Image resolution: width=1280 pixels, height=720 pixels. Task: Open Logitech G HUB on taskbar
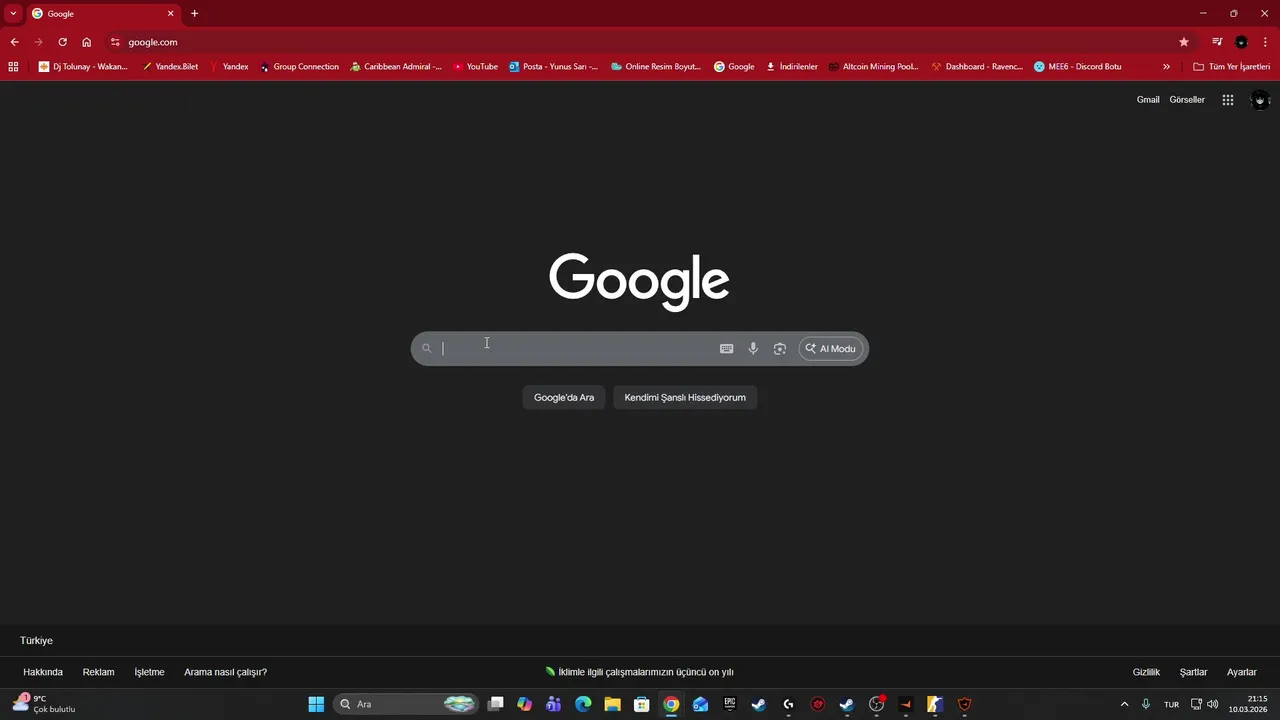click(788, 704)
